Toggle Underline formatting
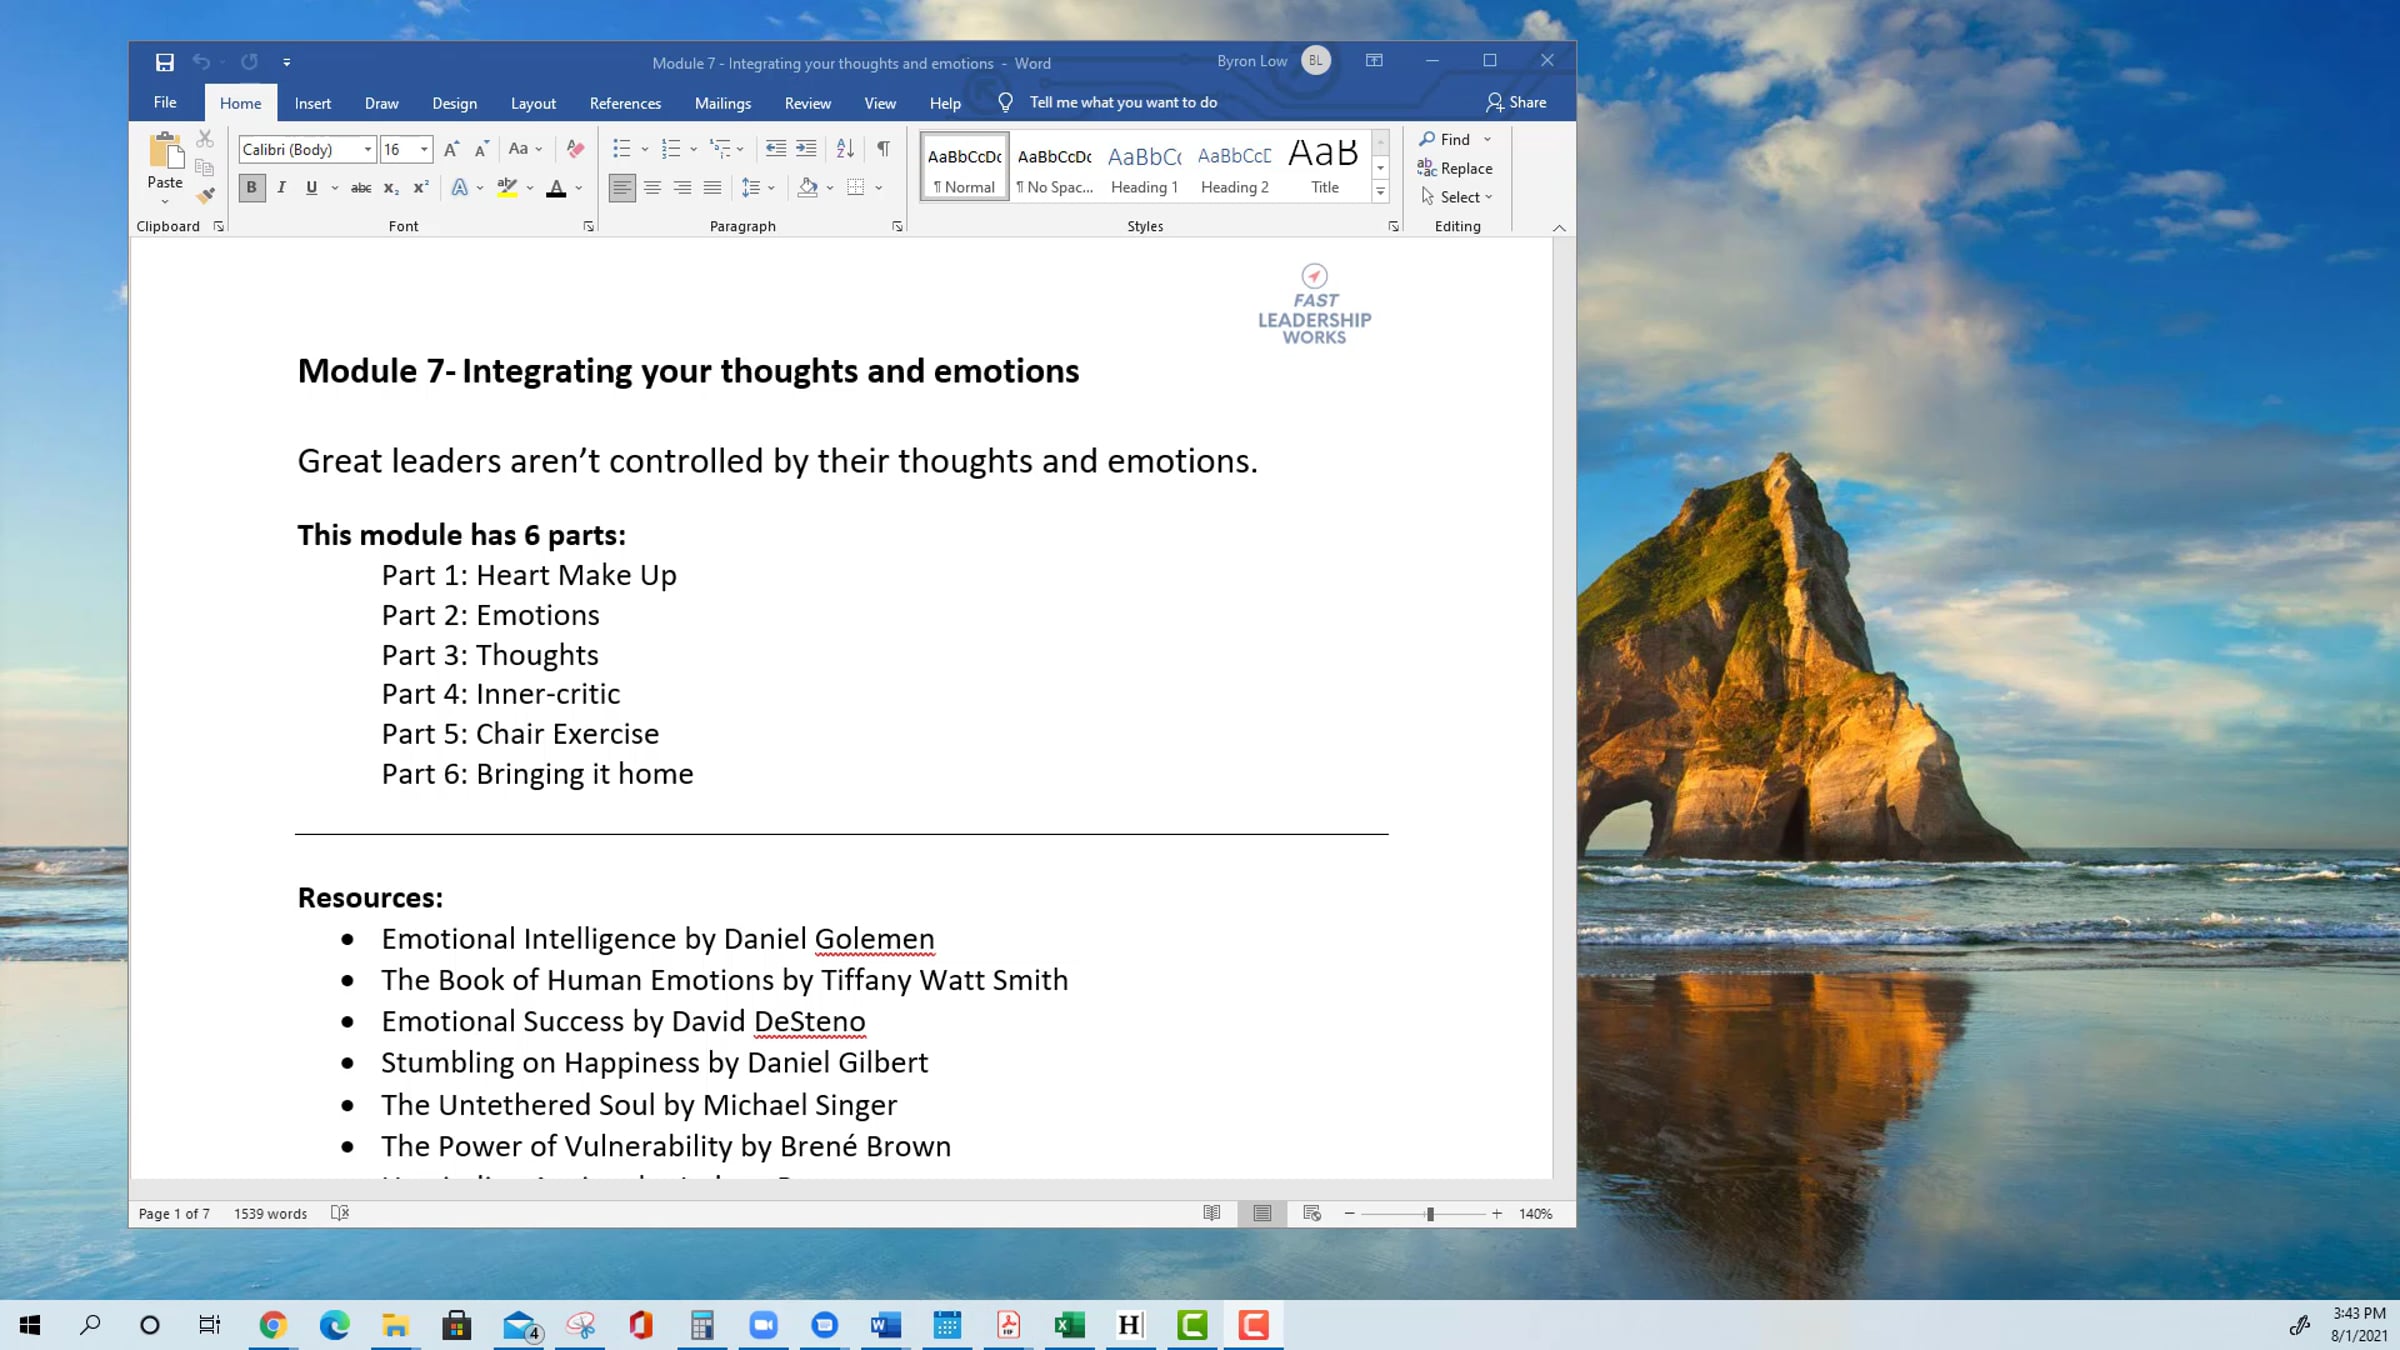Screen dimensions: 2400x1350 pyautogui.click(x=311, y=188)
